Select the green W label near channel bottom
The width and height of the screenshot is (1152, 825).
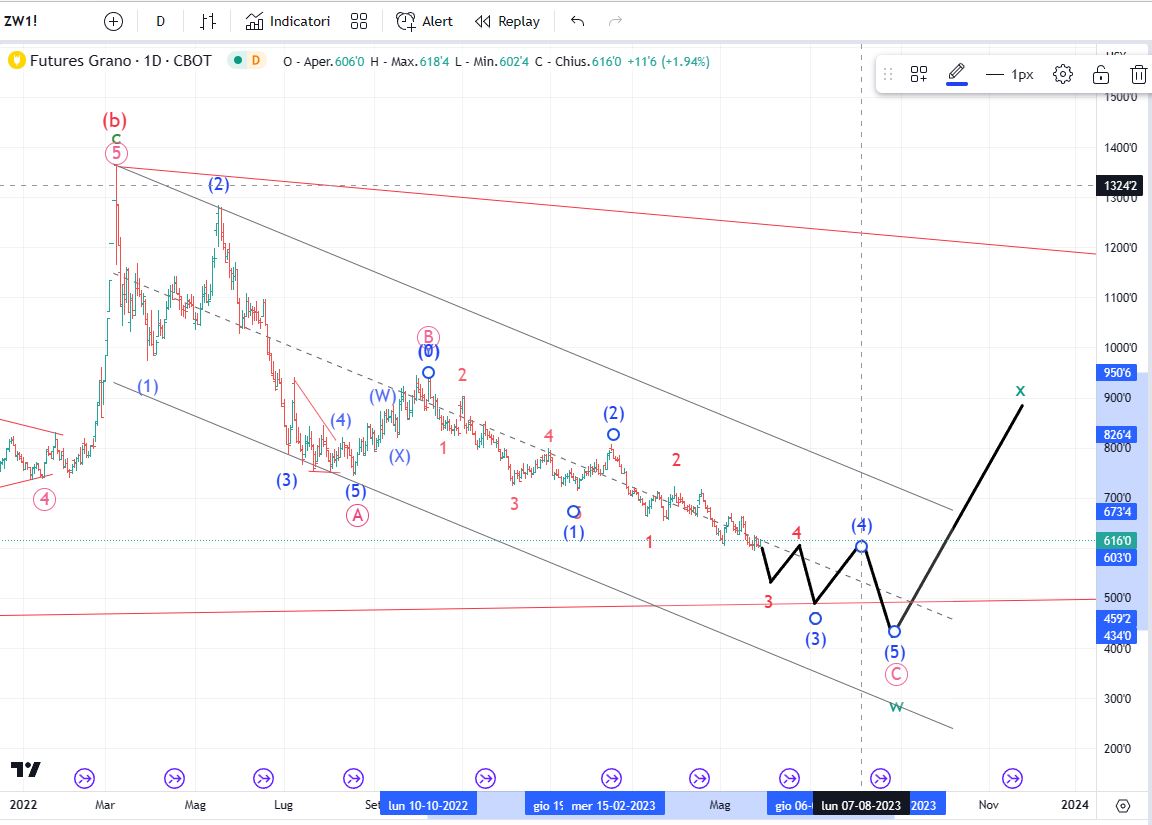click(x=896, y=707)
